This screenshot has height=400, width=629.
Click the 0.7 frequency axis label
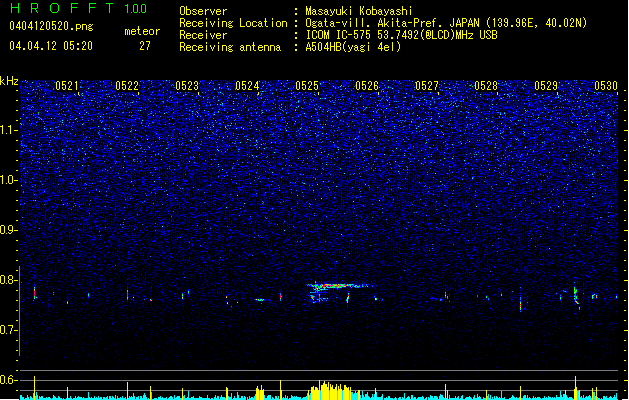pos(9,330)
